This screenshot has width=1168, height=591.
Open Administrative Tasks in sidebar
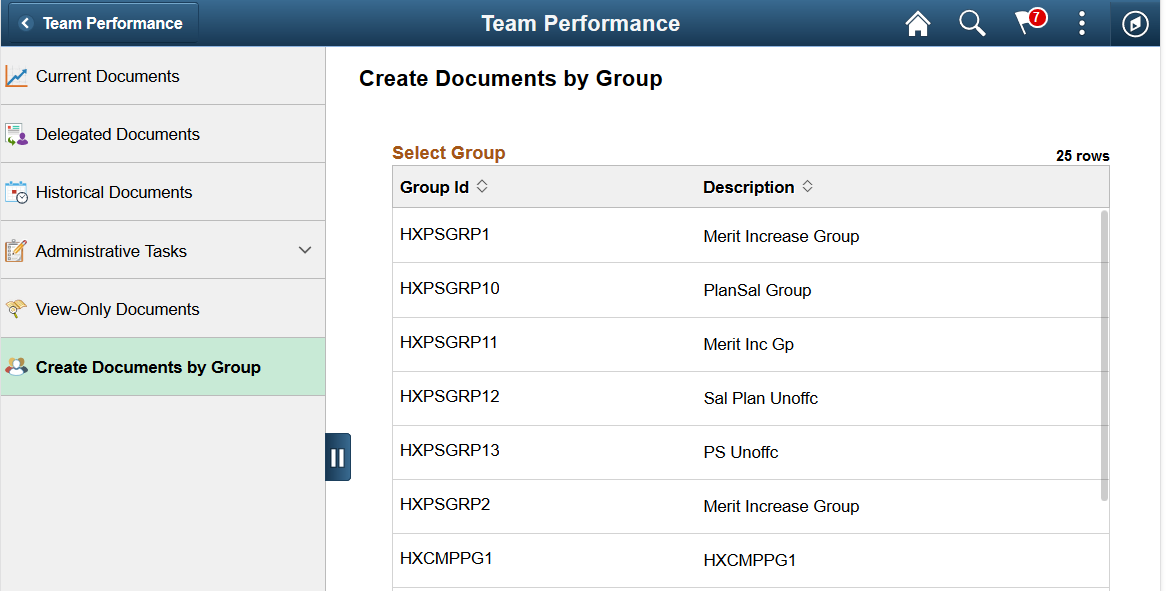(162, 250)
